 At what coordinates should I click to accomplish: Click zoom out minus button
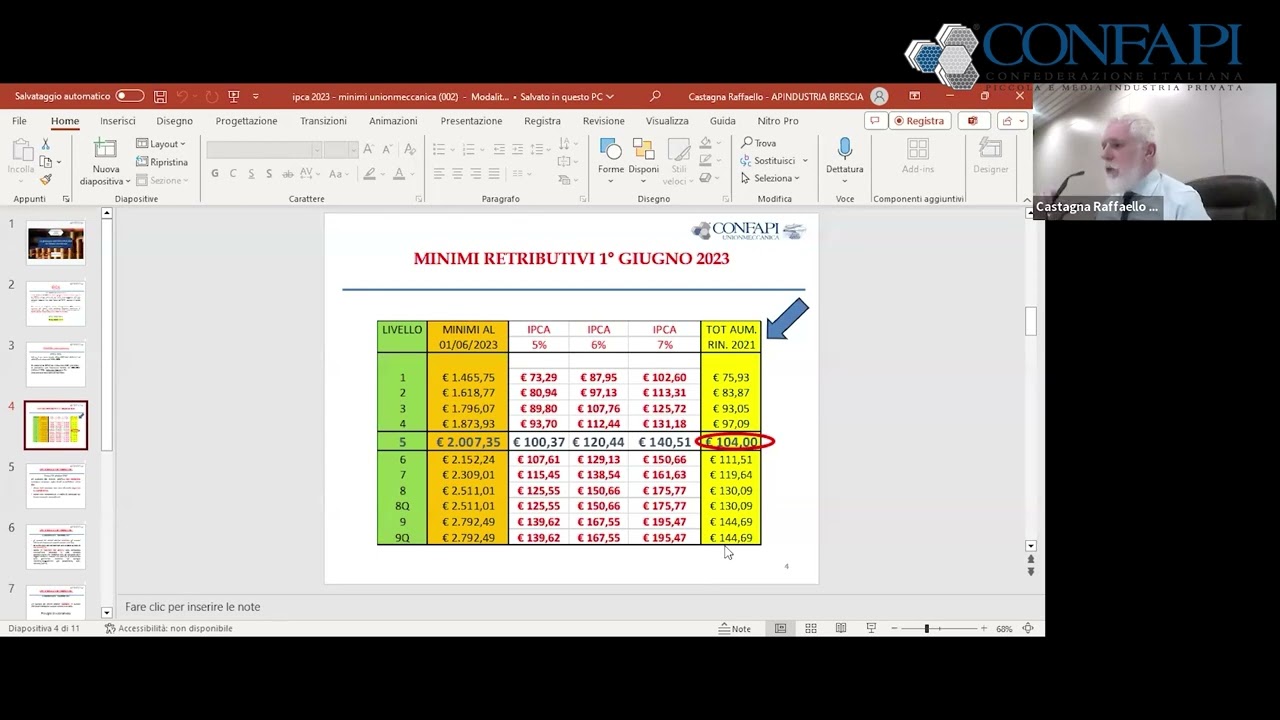(894, 628)
